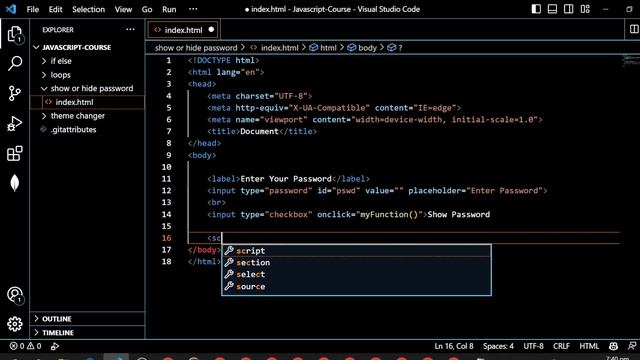Choose the section autocomplete suggestion

(356, 262)
